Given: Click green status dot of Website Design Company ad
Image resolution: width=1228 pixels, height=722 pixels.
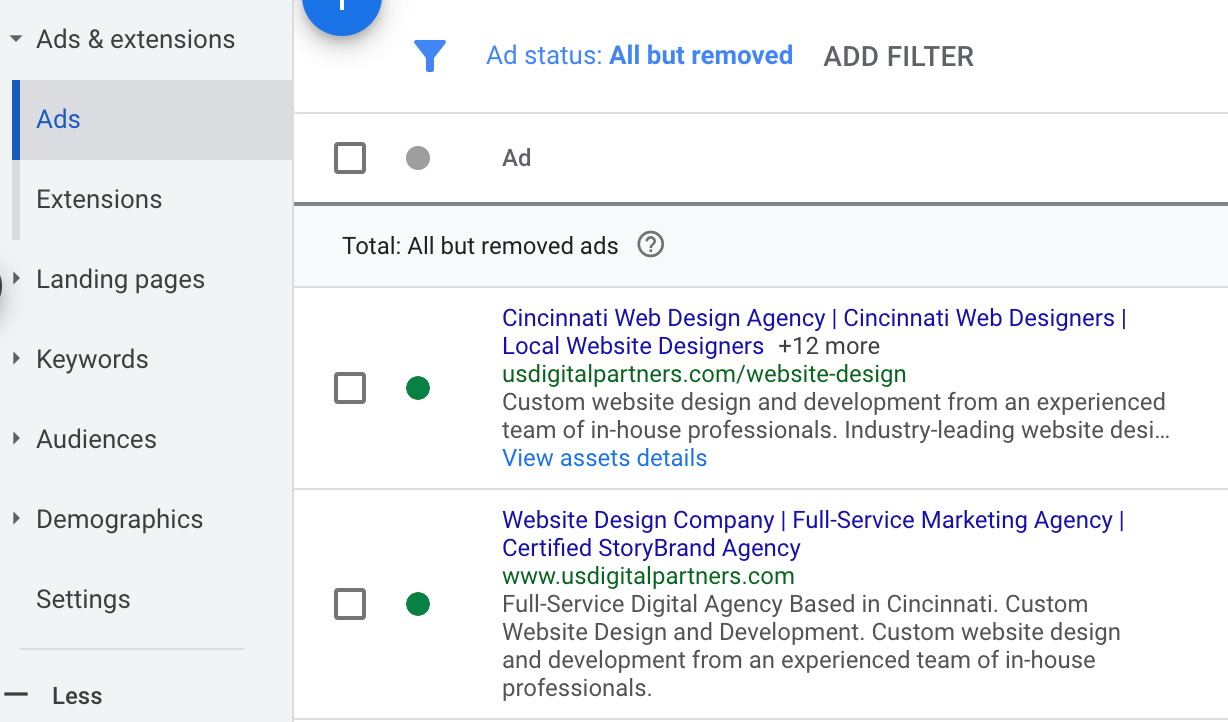Looking at the screenshot, I should (x=418, y=604).
